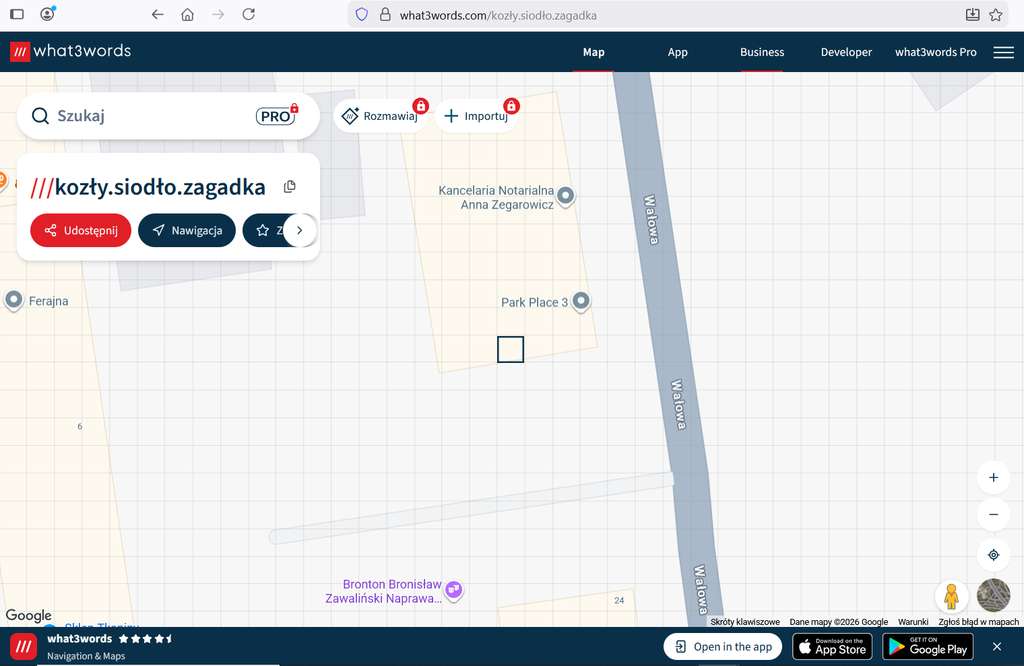
Task: Click the Importuj button
Action: pos(477,116)
